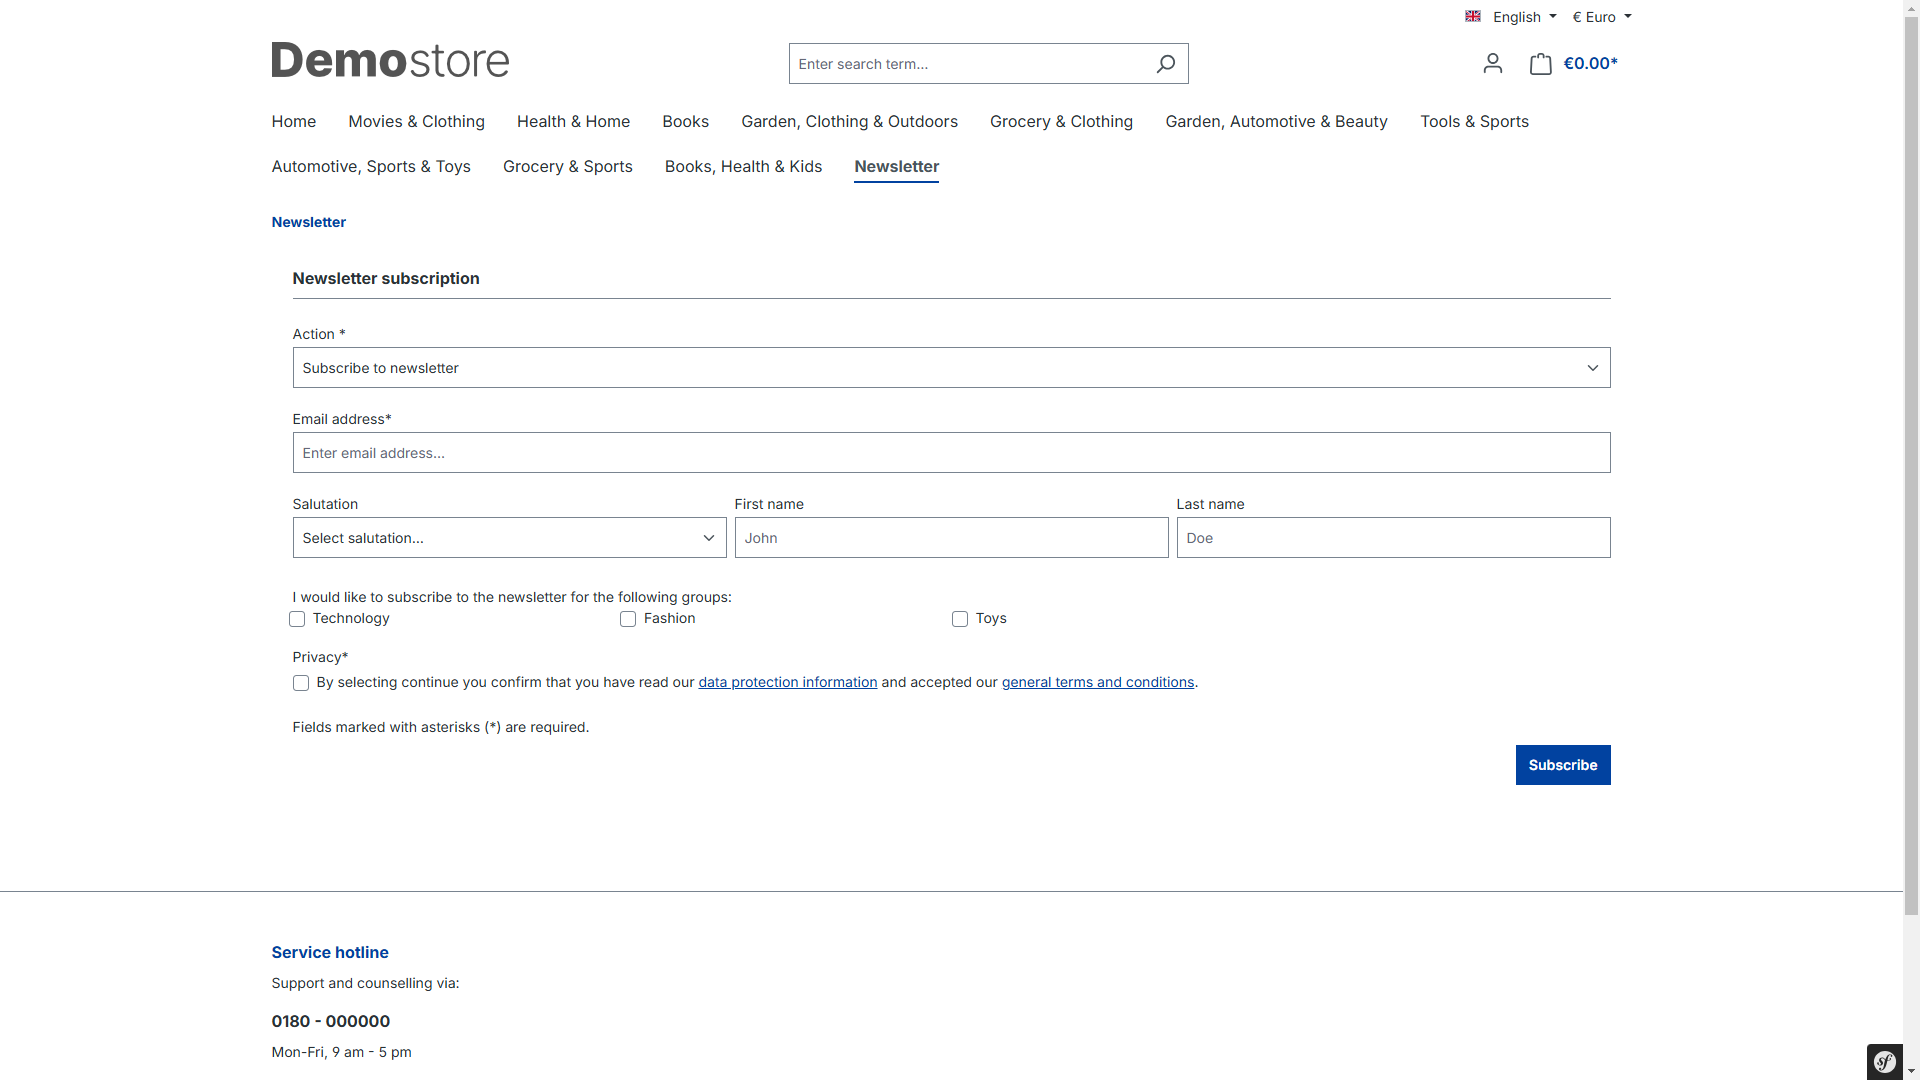Click the Demostore logo
Viewport: 1920px width, 1080px height.
click(x=390, y=60)
